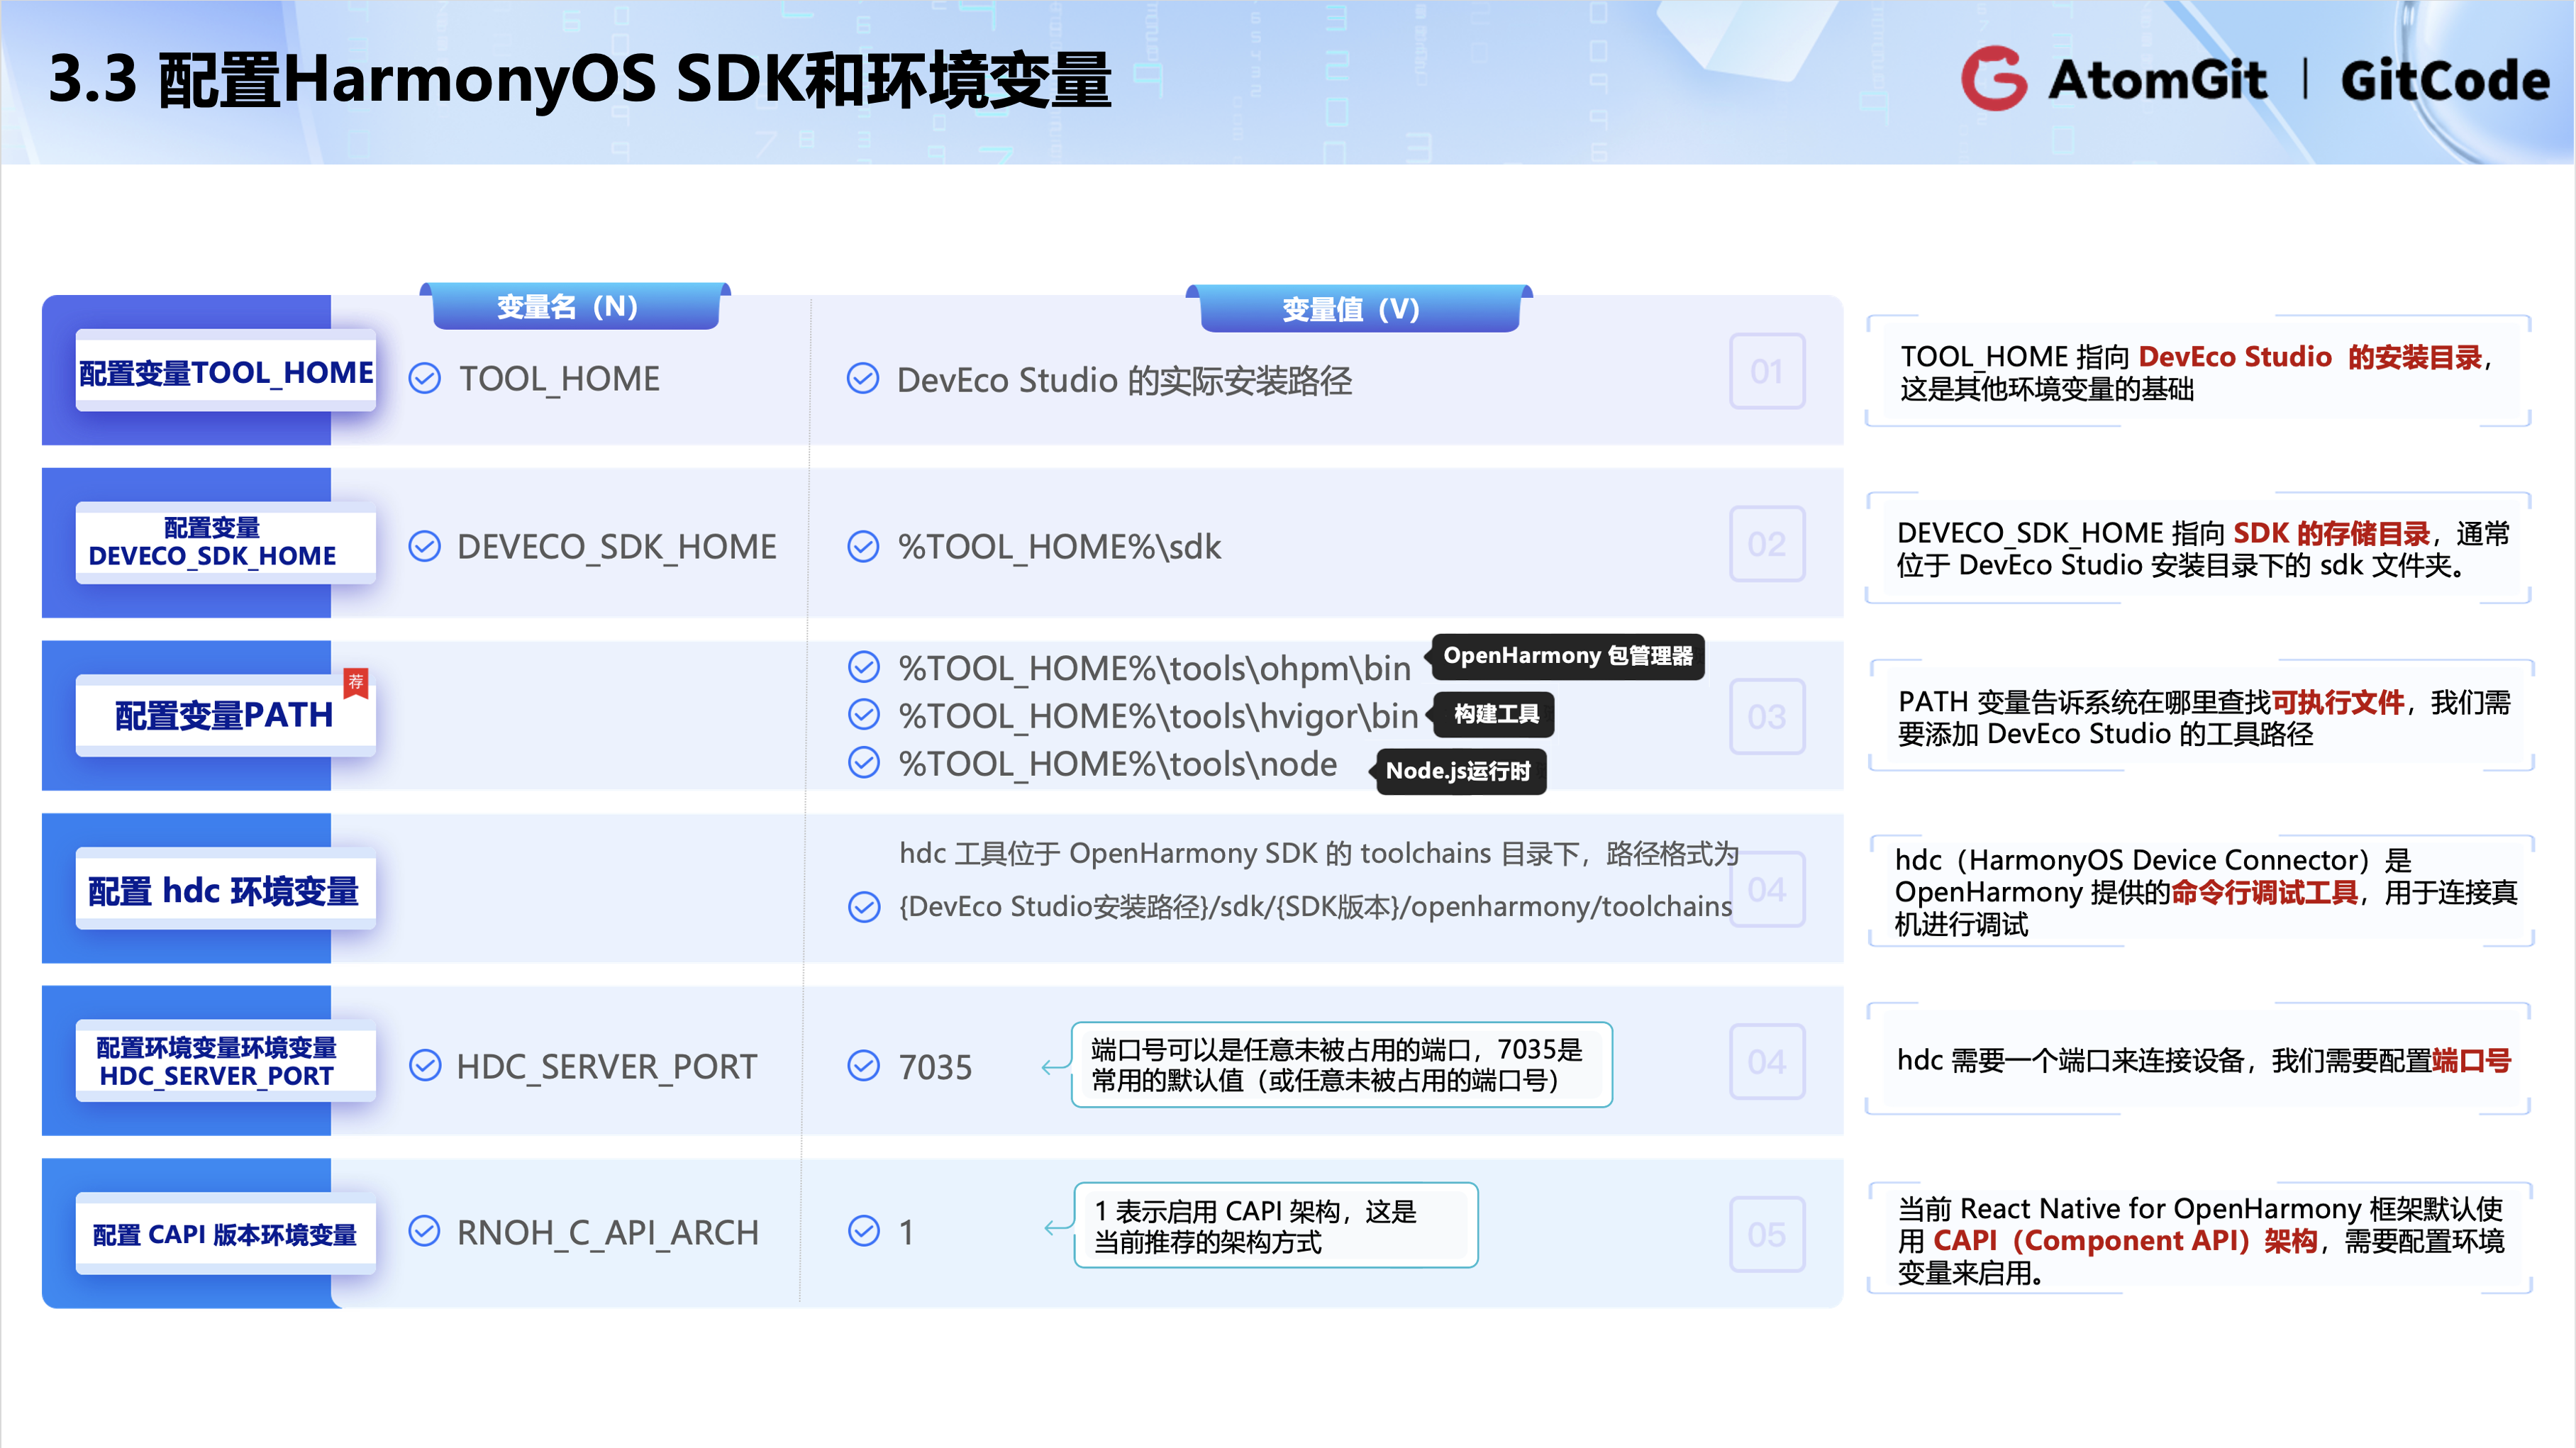Click the 01 number badge
The width and height of the screenshot is (2576, 1448).
click(1767, 371)
